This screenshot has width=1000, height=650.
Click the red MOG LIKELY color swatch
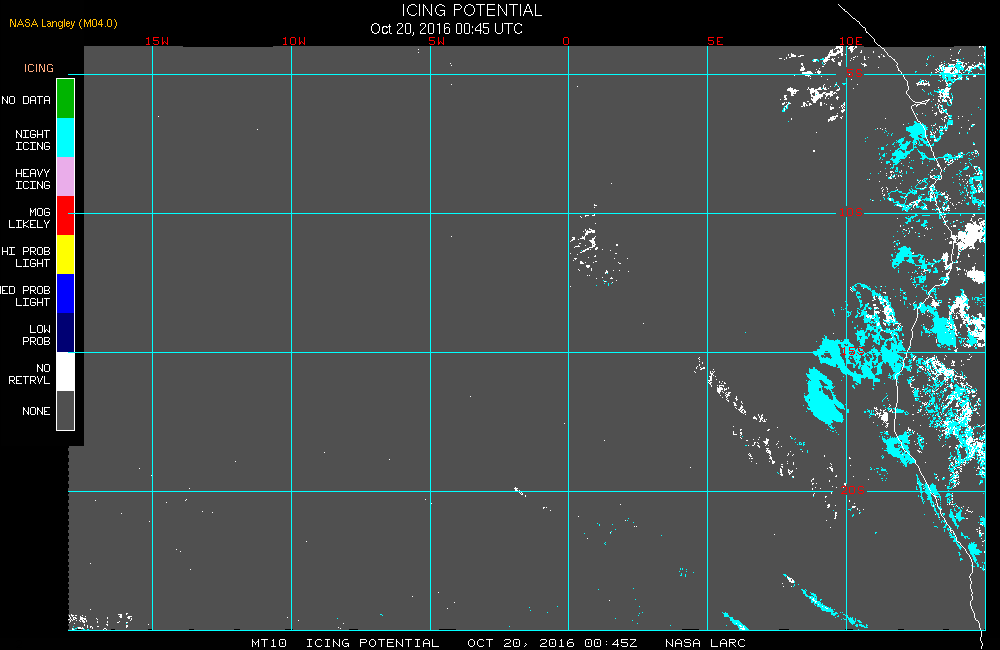66,216
